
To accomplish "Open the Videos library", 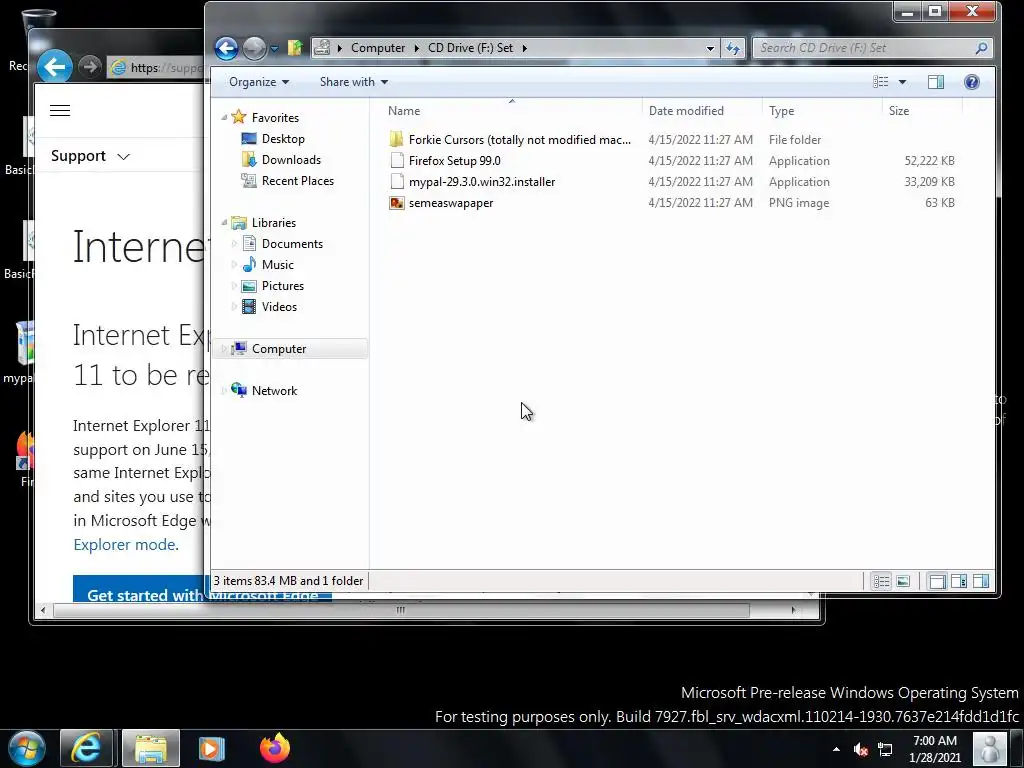I will pos(279,306).
